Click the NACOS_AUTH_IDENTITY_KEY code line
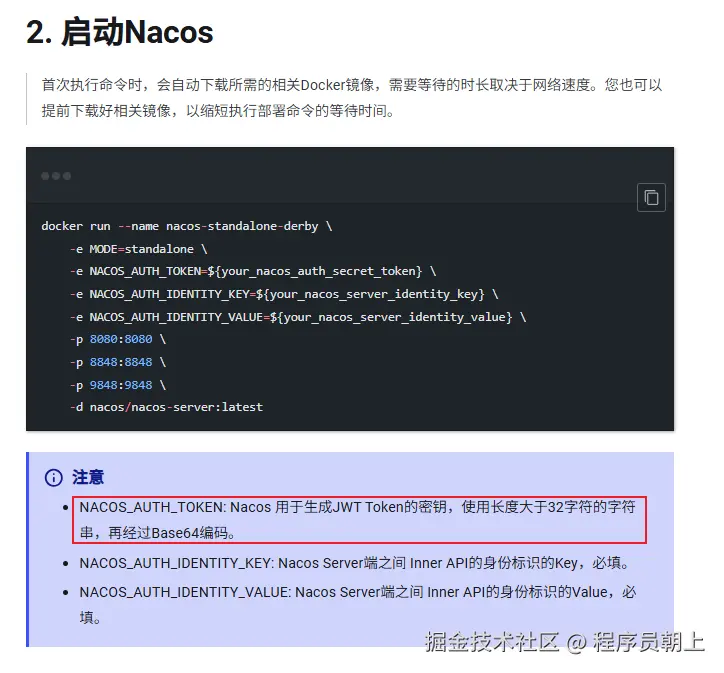Image resolution: width=724 pixels, height=673 pixels. click(x=284, y=294)
